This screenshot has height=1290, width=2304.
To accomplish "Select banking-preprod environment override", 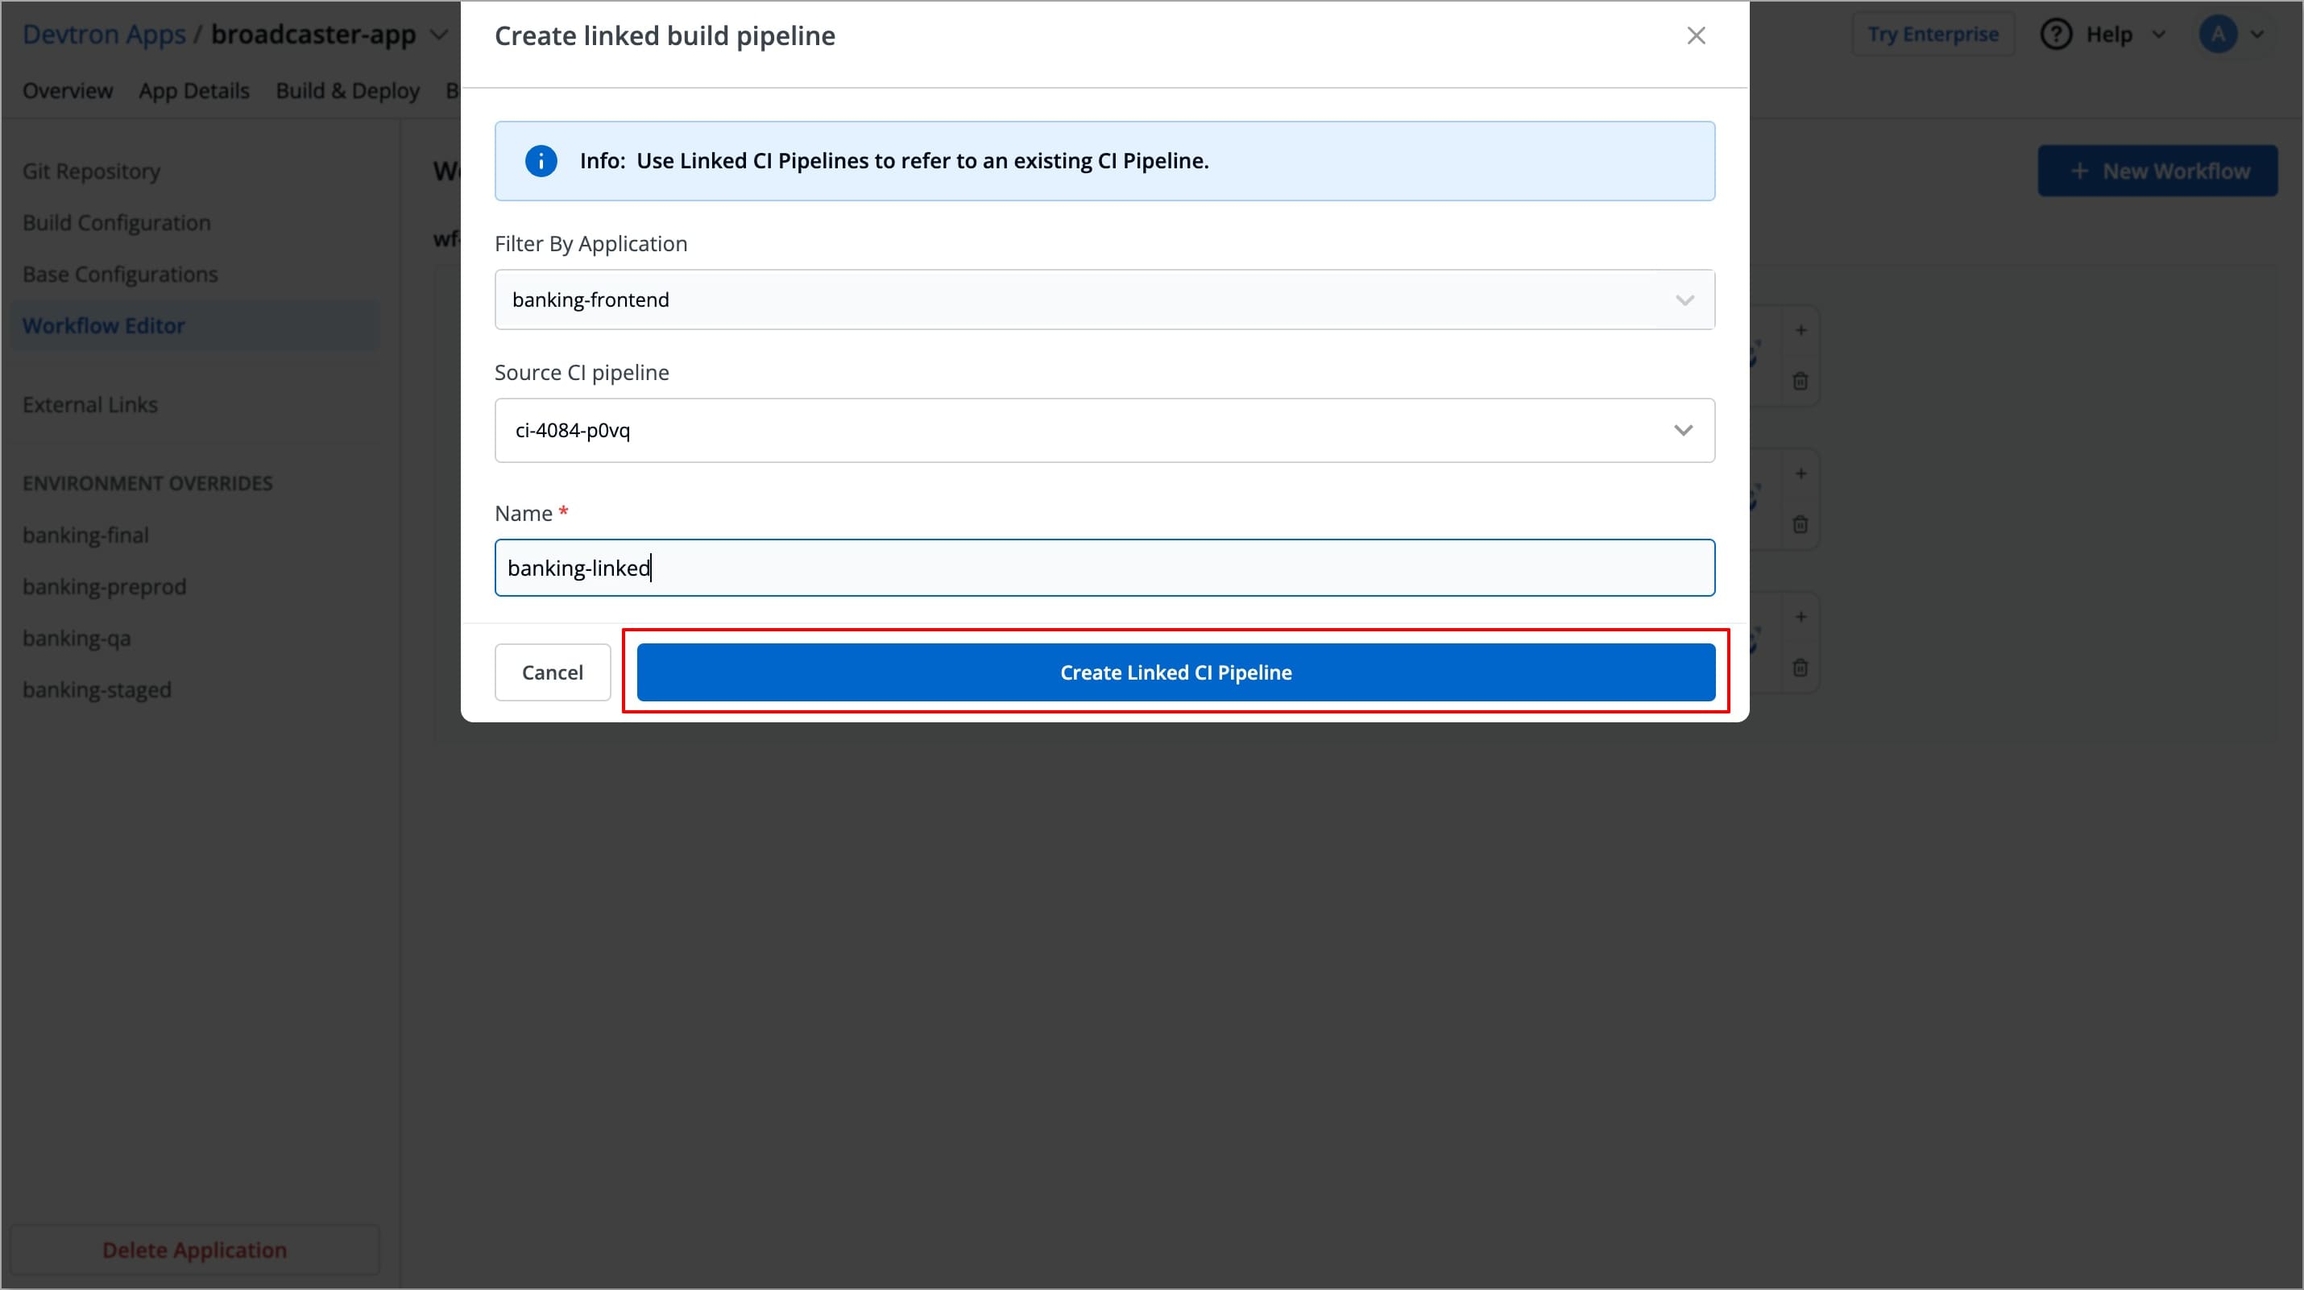I will click(x=104, y=587).
